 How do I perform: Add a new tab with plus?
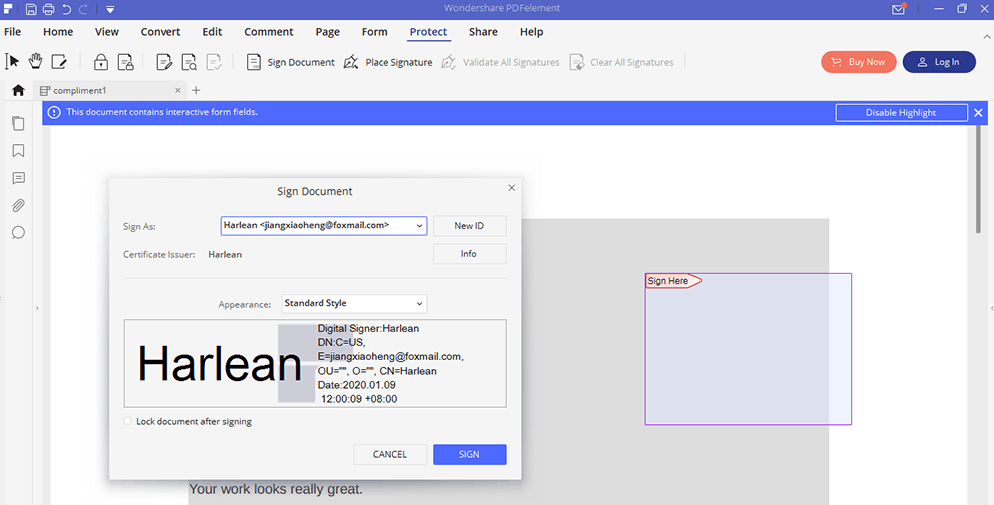[x=196, y=91]
